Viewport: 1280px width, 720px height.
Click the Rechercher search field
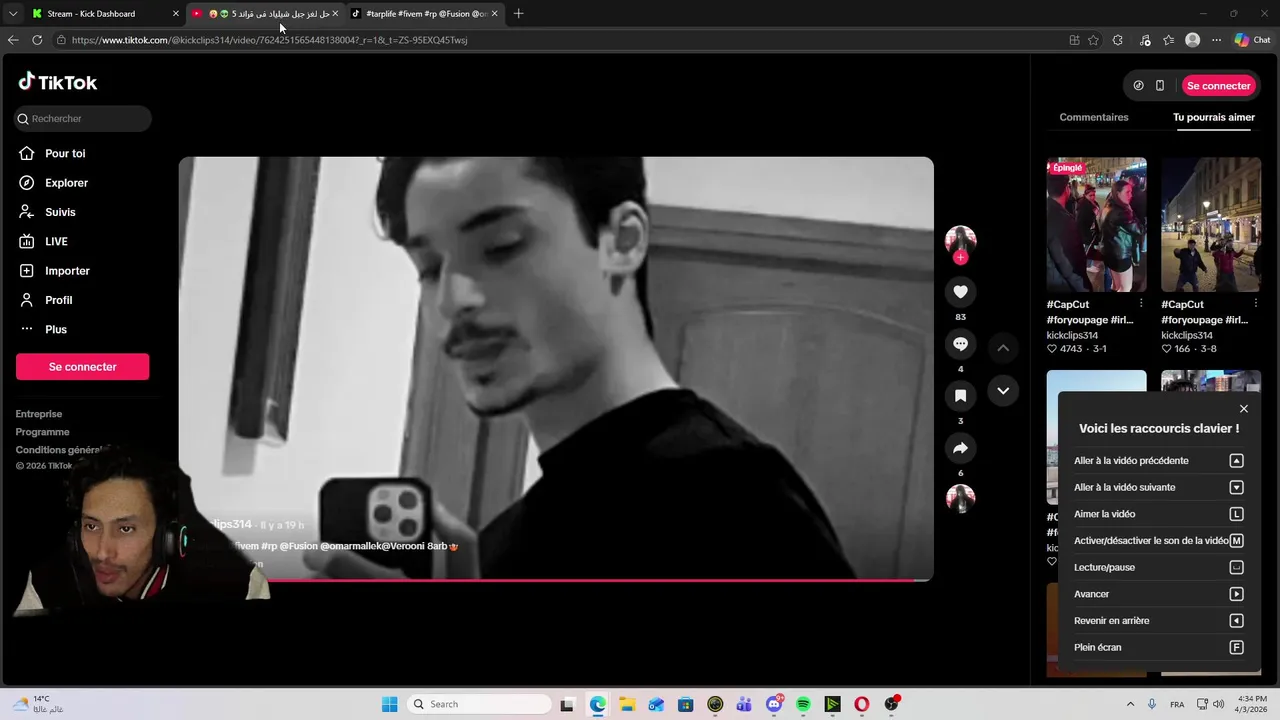[83, 118]
